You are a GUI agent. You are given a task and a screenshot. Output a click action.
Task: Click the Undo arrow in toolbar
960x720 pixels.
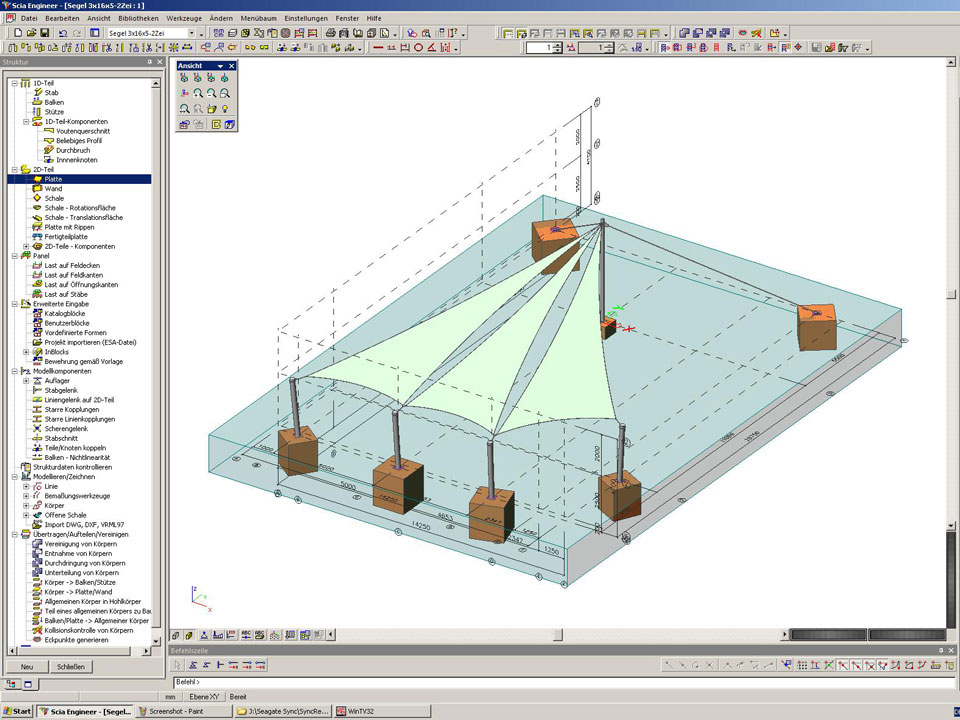coord(62,33)
